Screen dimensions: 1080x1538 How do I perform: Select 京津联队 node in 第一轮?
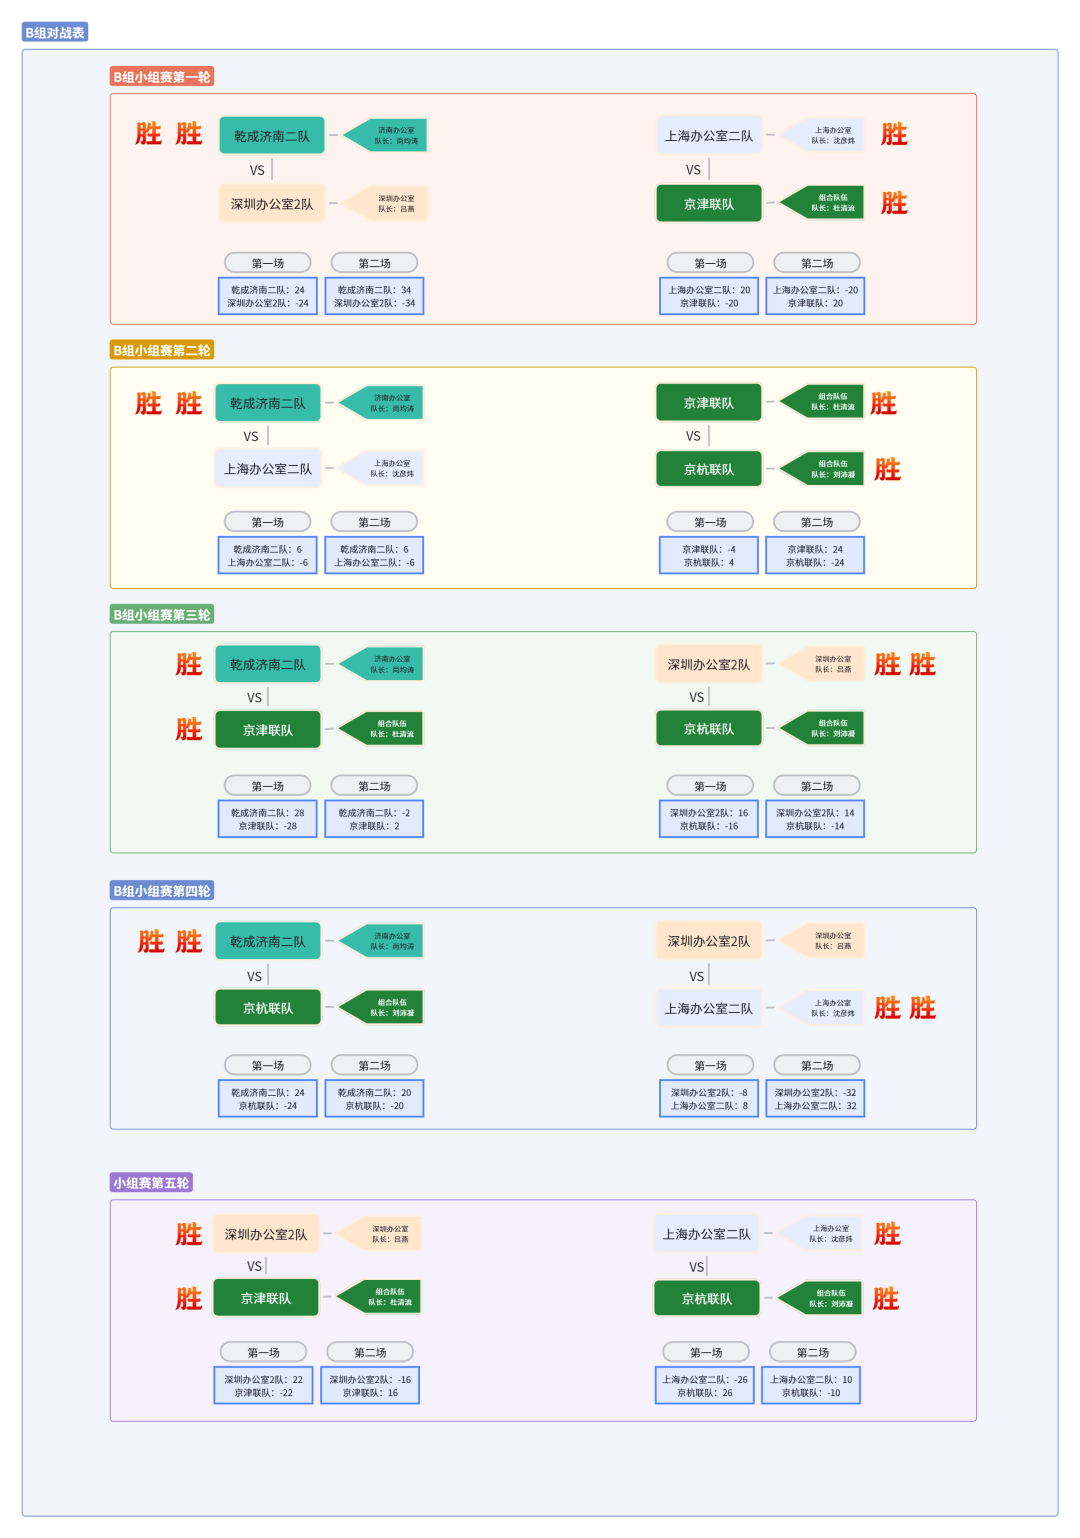[x=709, y=204]
